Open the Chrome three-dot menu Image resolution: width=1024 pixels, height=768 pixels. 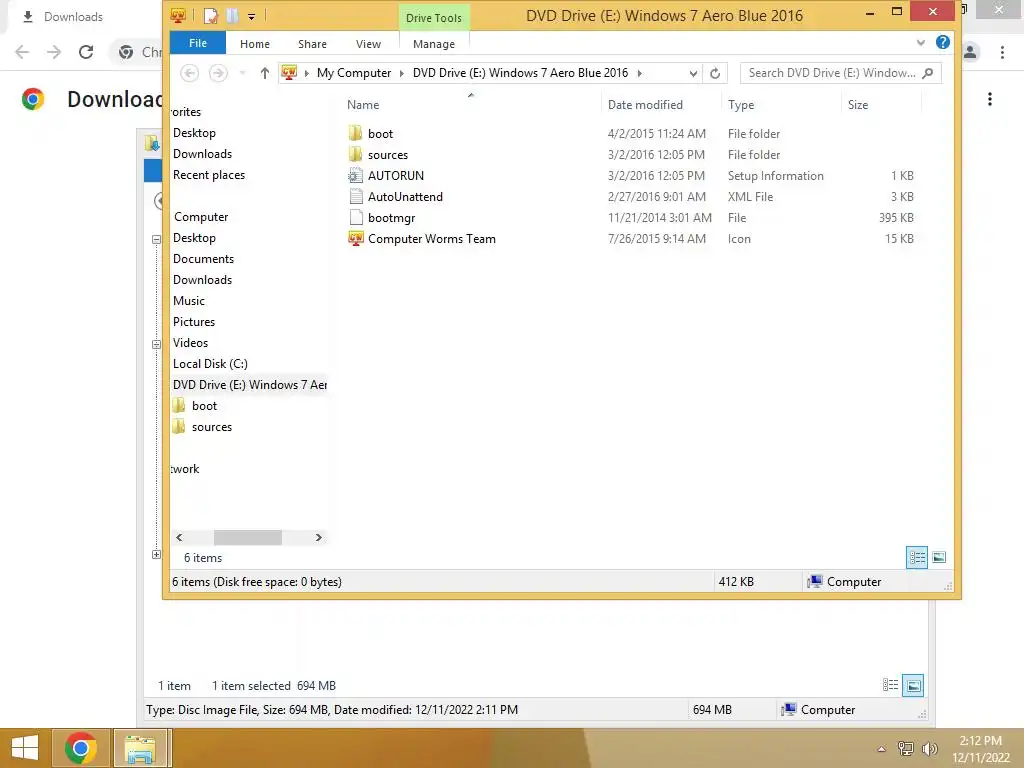tap(1002, 52)
